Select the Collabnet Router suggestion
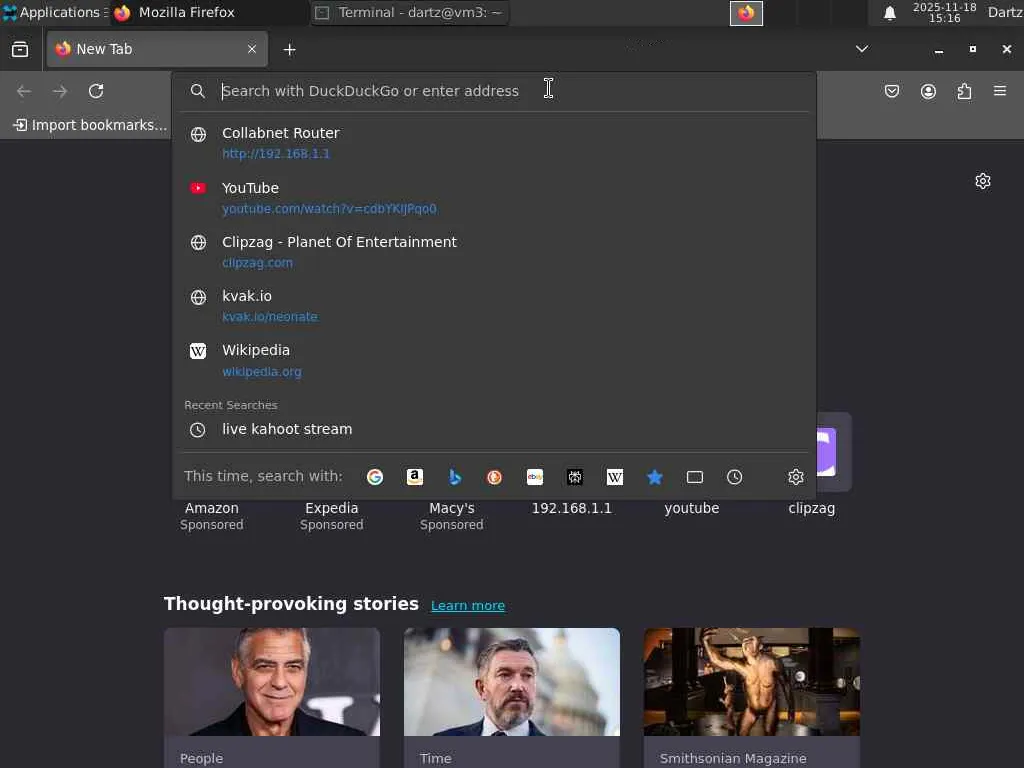 (494, 143)
